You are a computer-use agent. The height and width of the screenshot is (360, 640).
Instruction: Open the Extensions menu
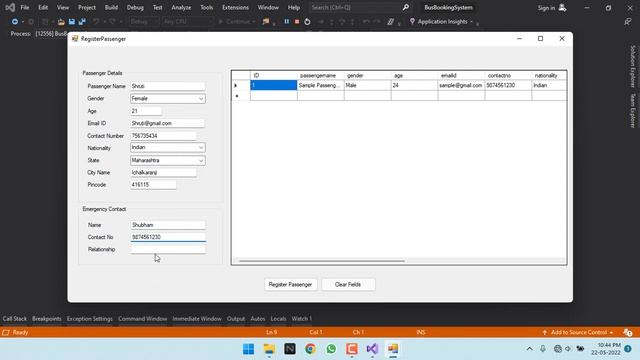click(x=235, y=7)
